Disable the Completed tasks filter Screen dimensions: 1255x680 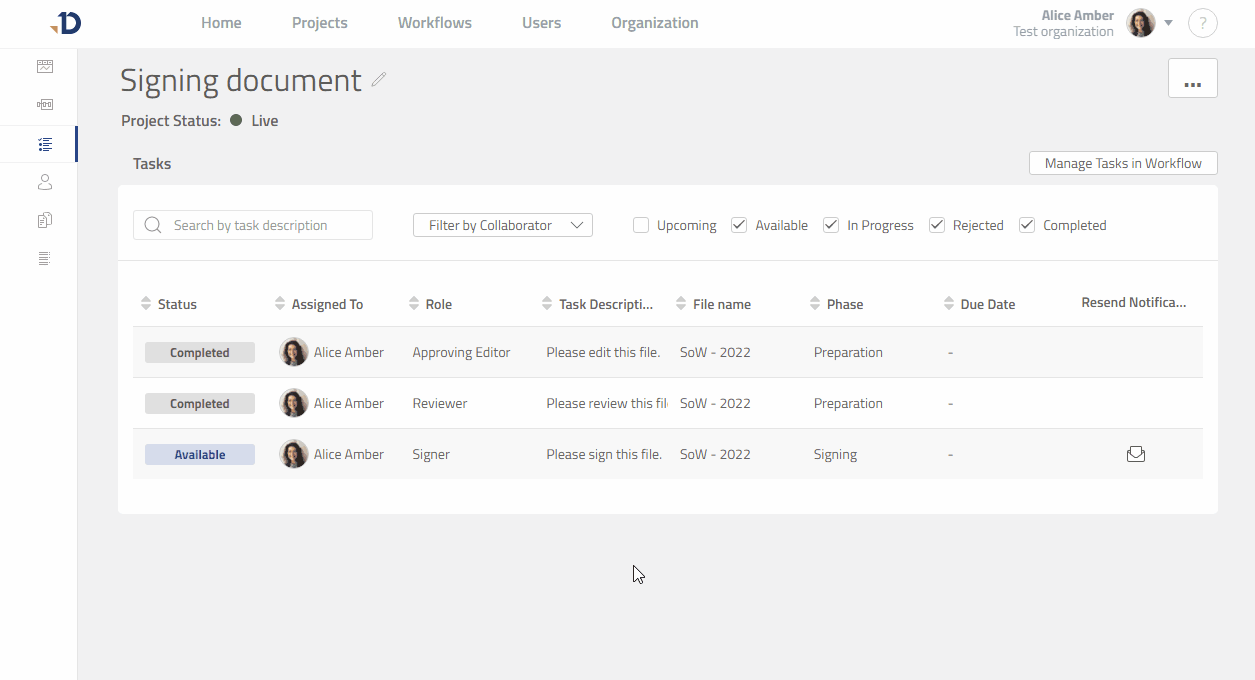click(1026, 225)
